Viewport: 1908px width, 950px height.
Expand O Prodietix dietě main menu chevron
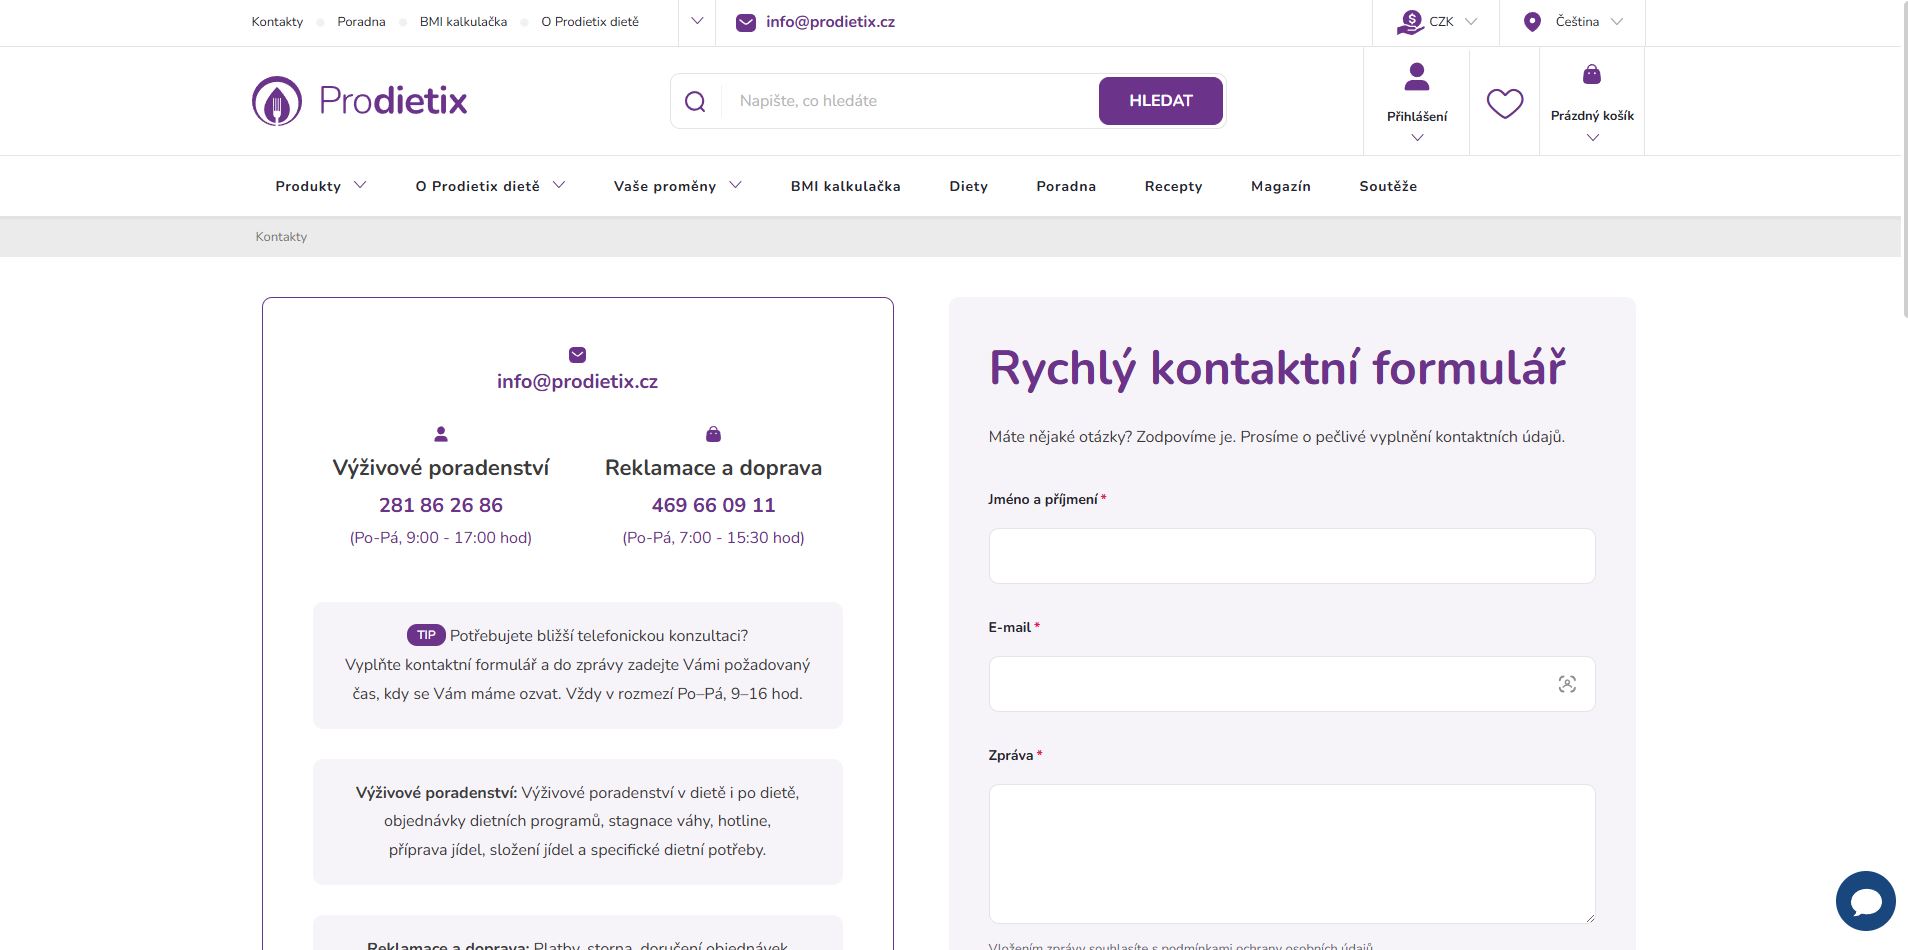coord(559,185)
